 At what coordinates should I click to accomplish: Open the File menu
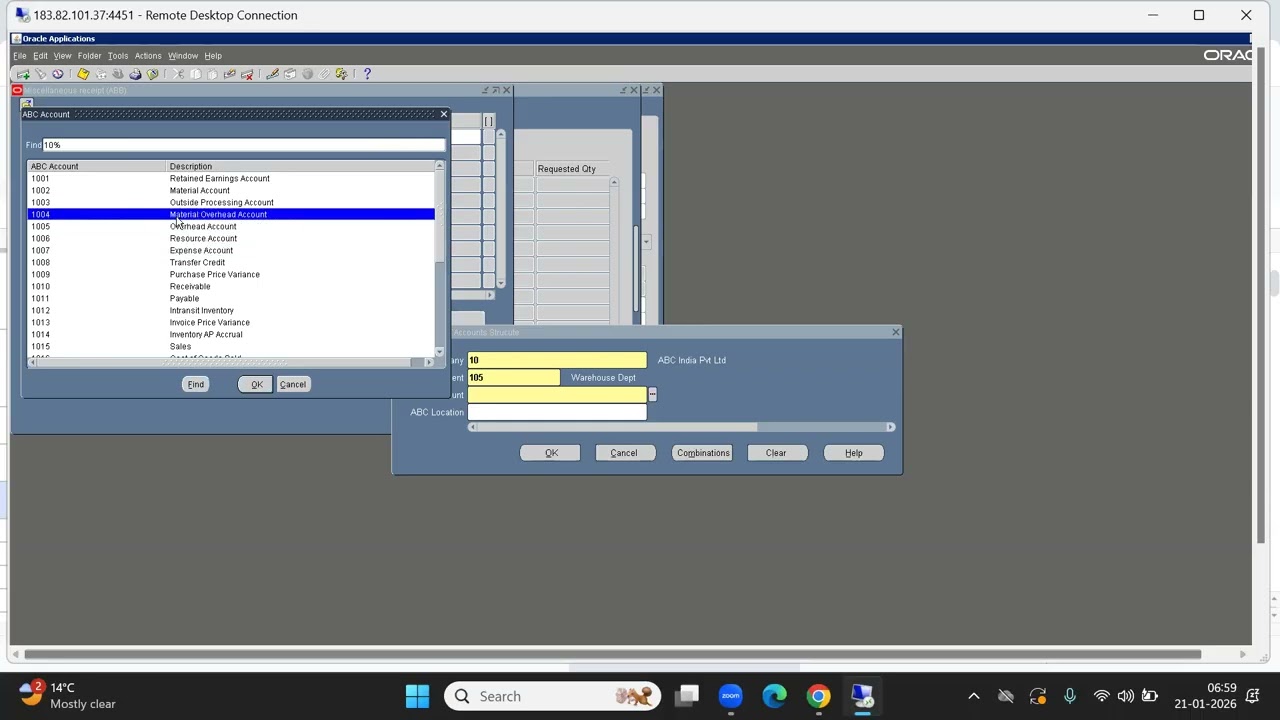click(20, 56)
